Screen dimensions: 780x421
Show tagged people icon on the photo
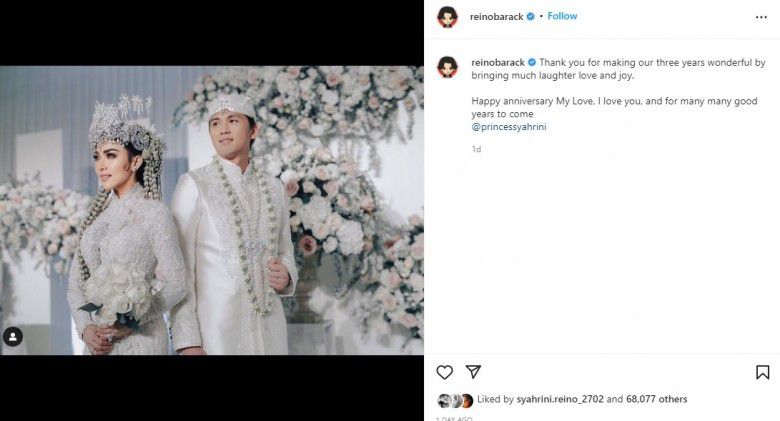pos(13,337)
